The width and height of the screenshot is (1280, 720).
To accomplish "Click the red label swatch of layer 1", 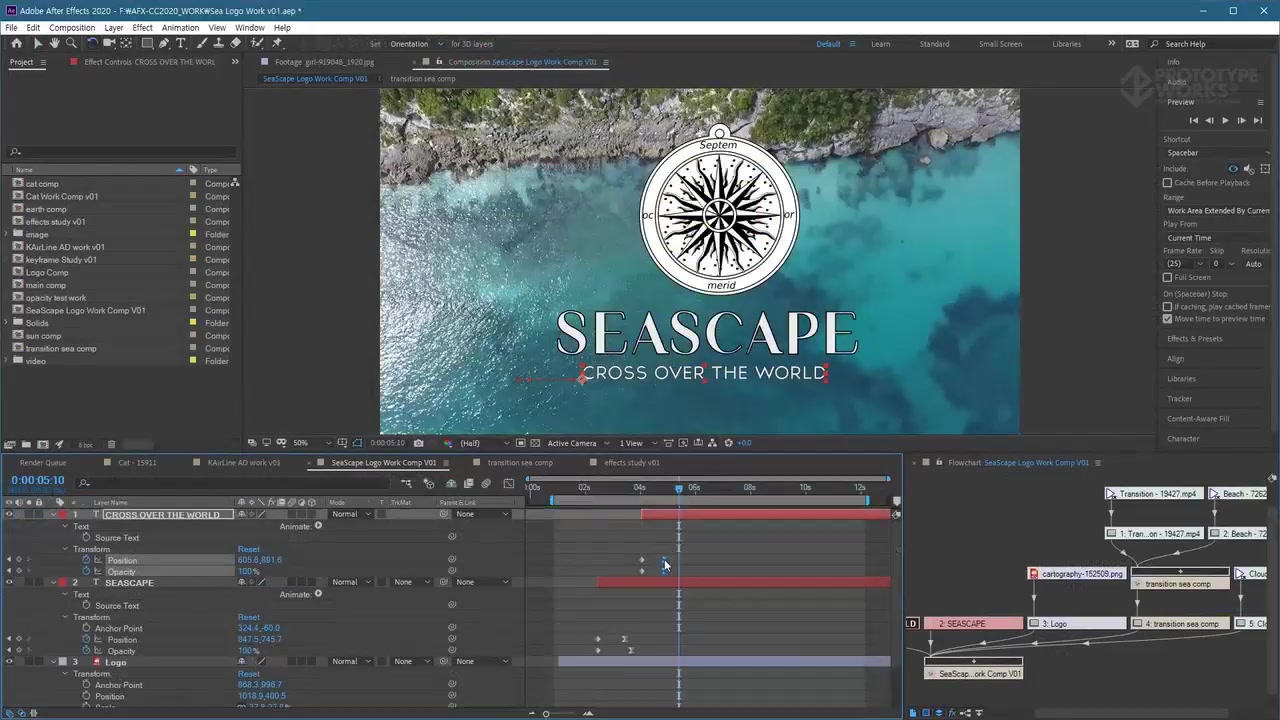I will [62, 514].
